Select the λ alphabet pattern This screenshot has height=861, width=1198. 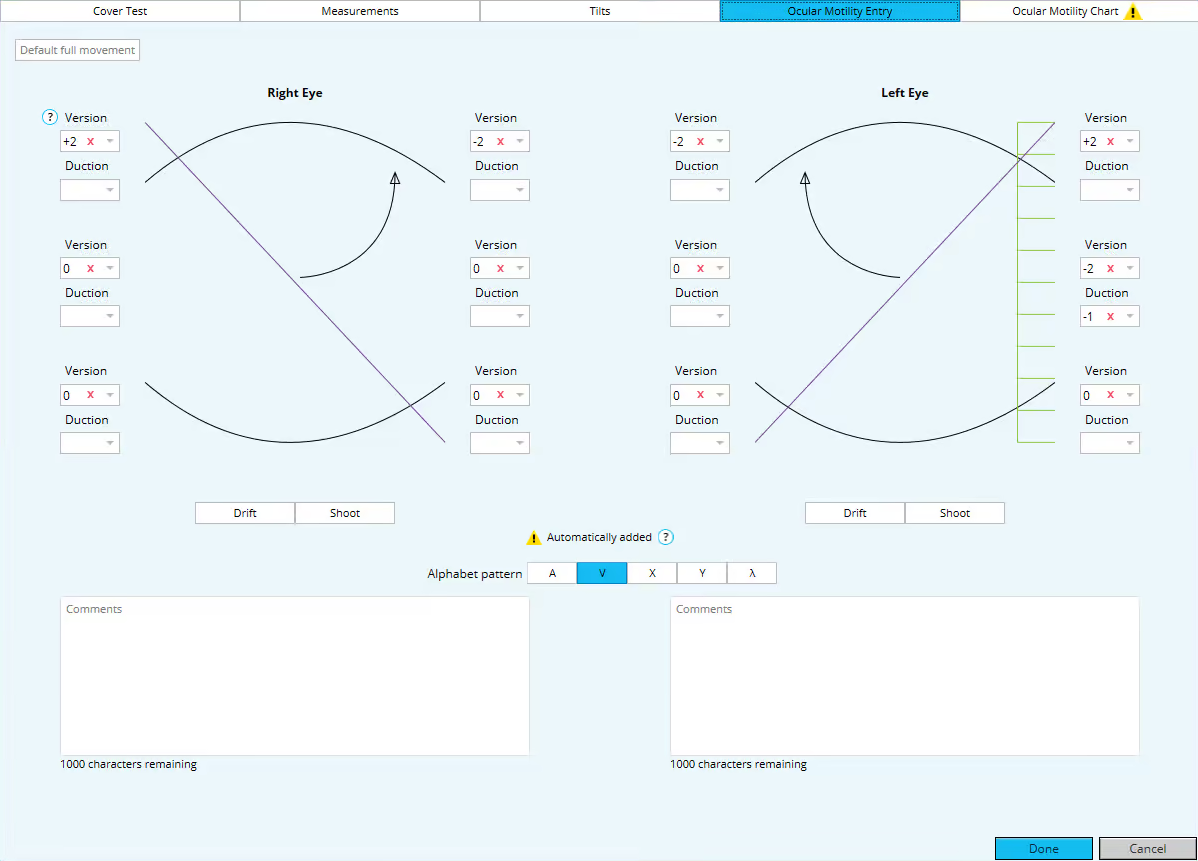click(x=752, y=573)
